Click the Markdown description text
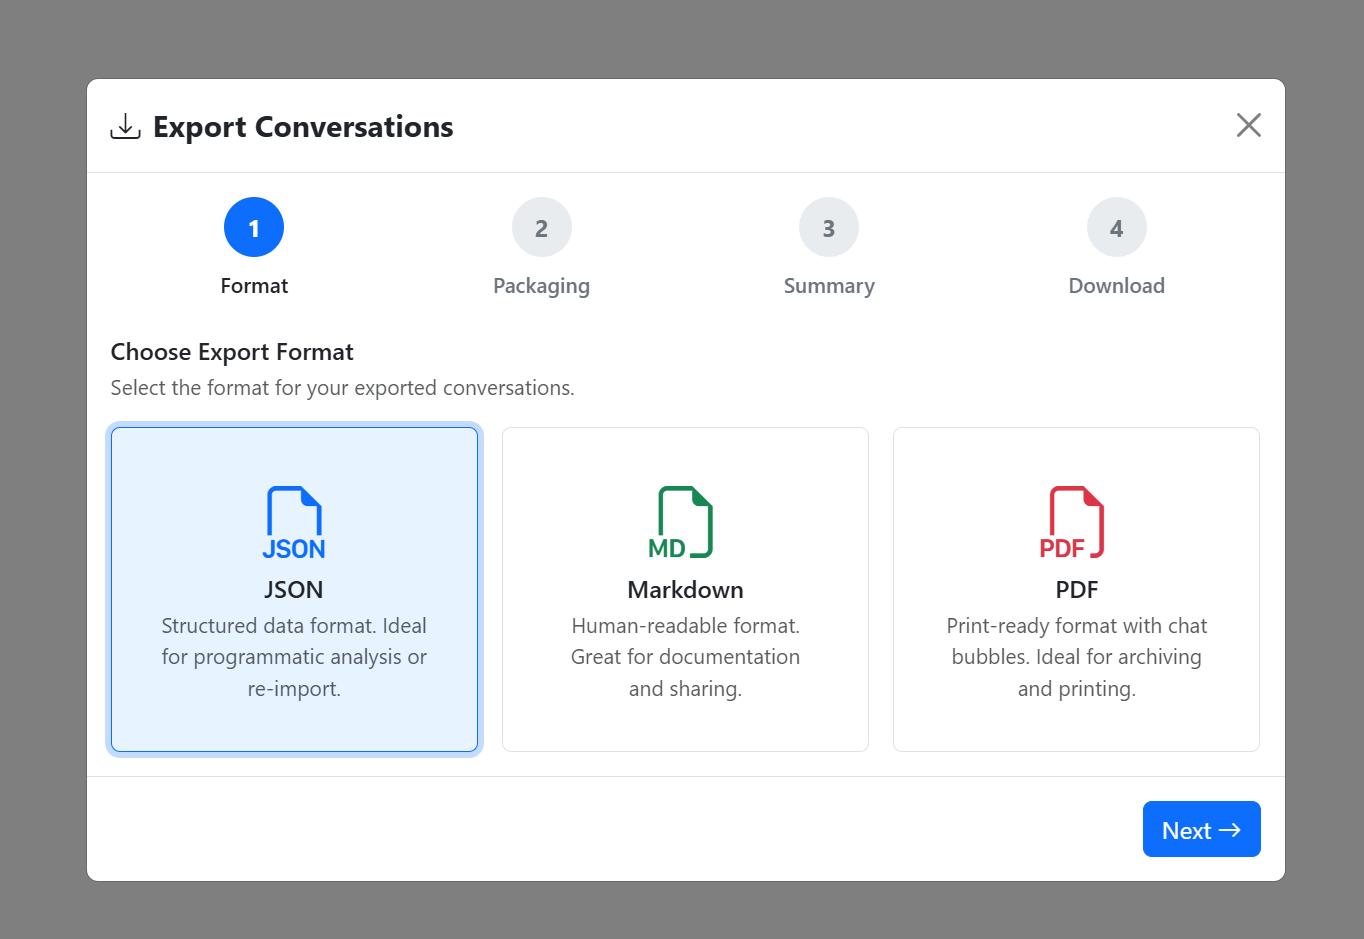Image resolution: width=1364 pixels, height=939 pixels. tap(685, 656)
